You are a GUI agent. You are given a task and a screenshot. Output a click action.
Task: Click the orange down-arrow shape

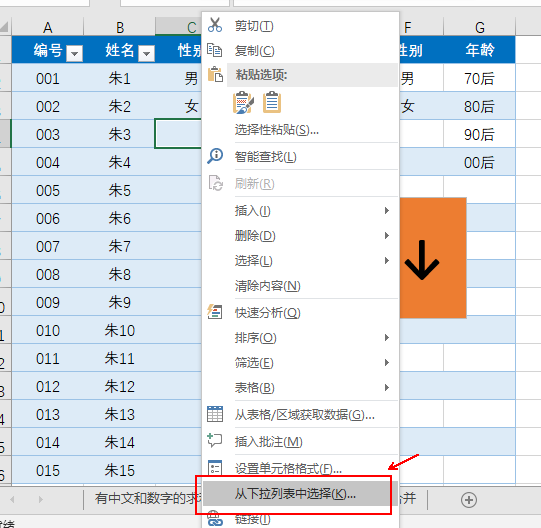click(x=433, y=257)
